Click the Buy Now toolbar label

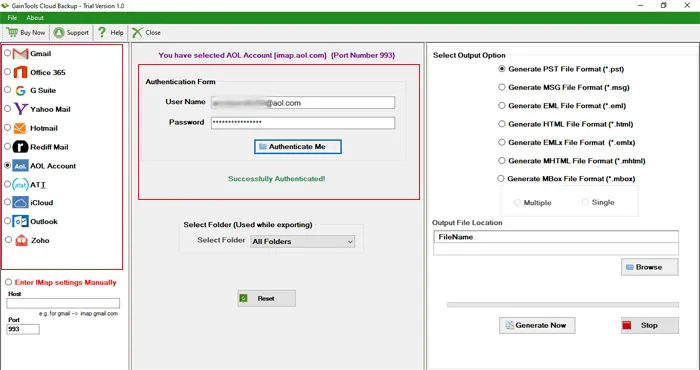[x=33, y=33]
